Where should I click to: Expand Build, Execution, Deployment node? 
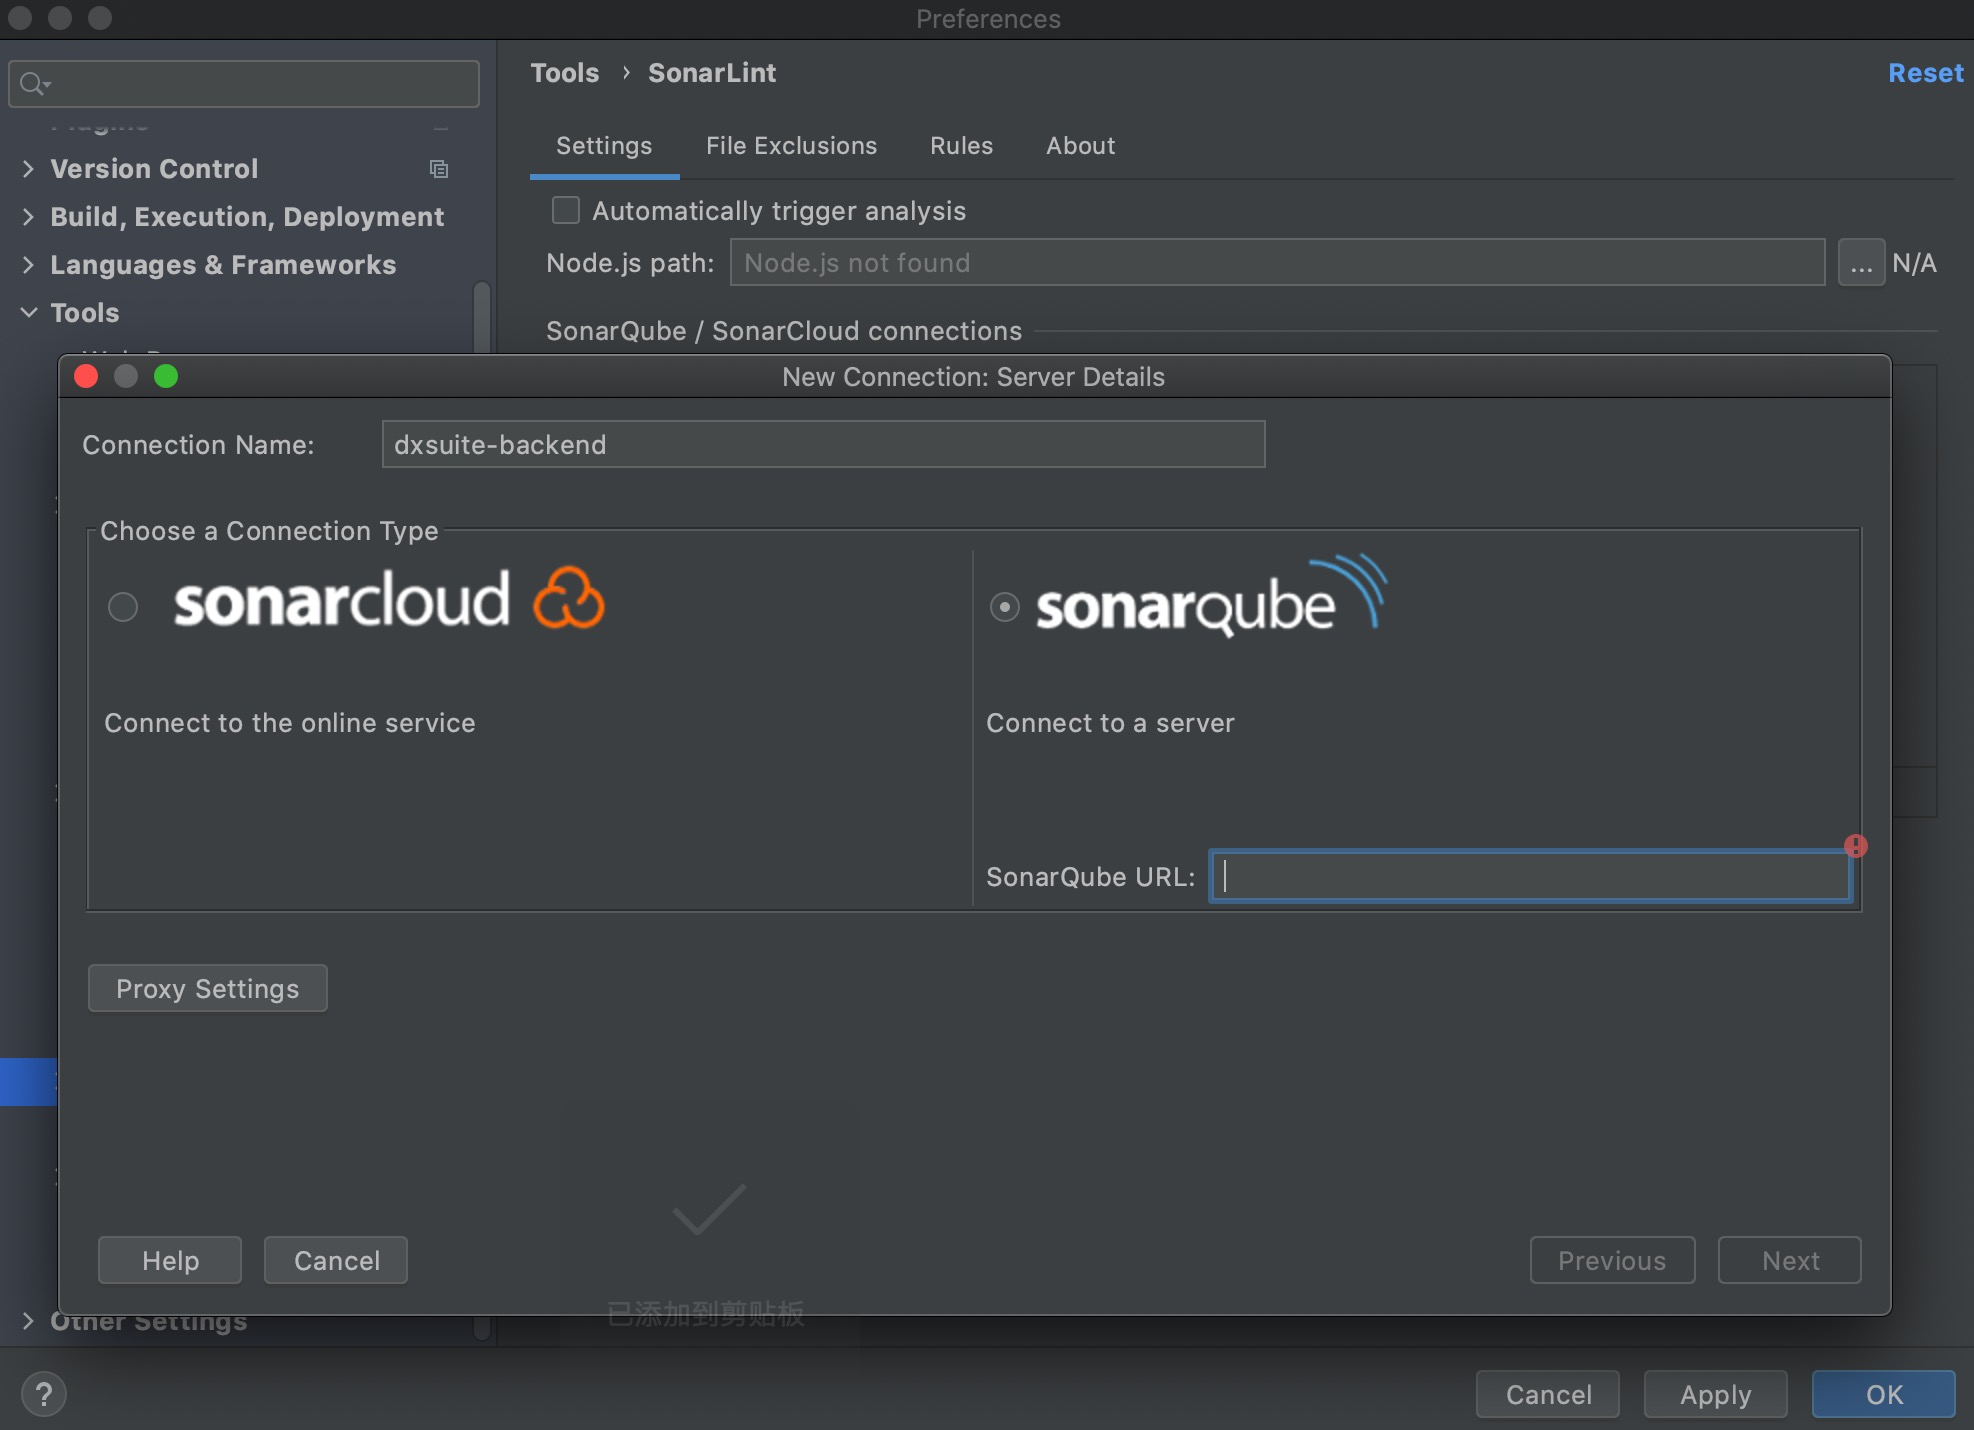(x=28, y=217)
